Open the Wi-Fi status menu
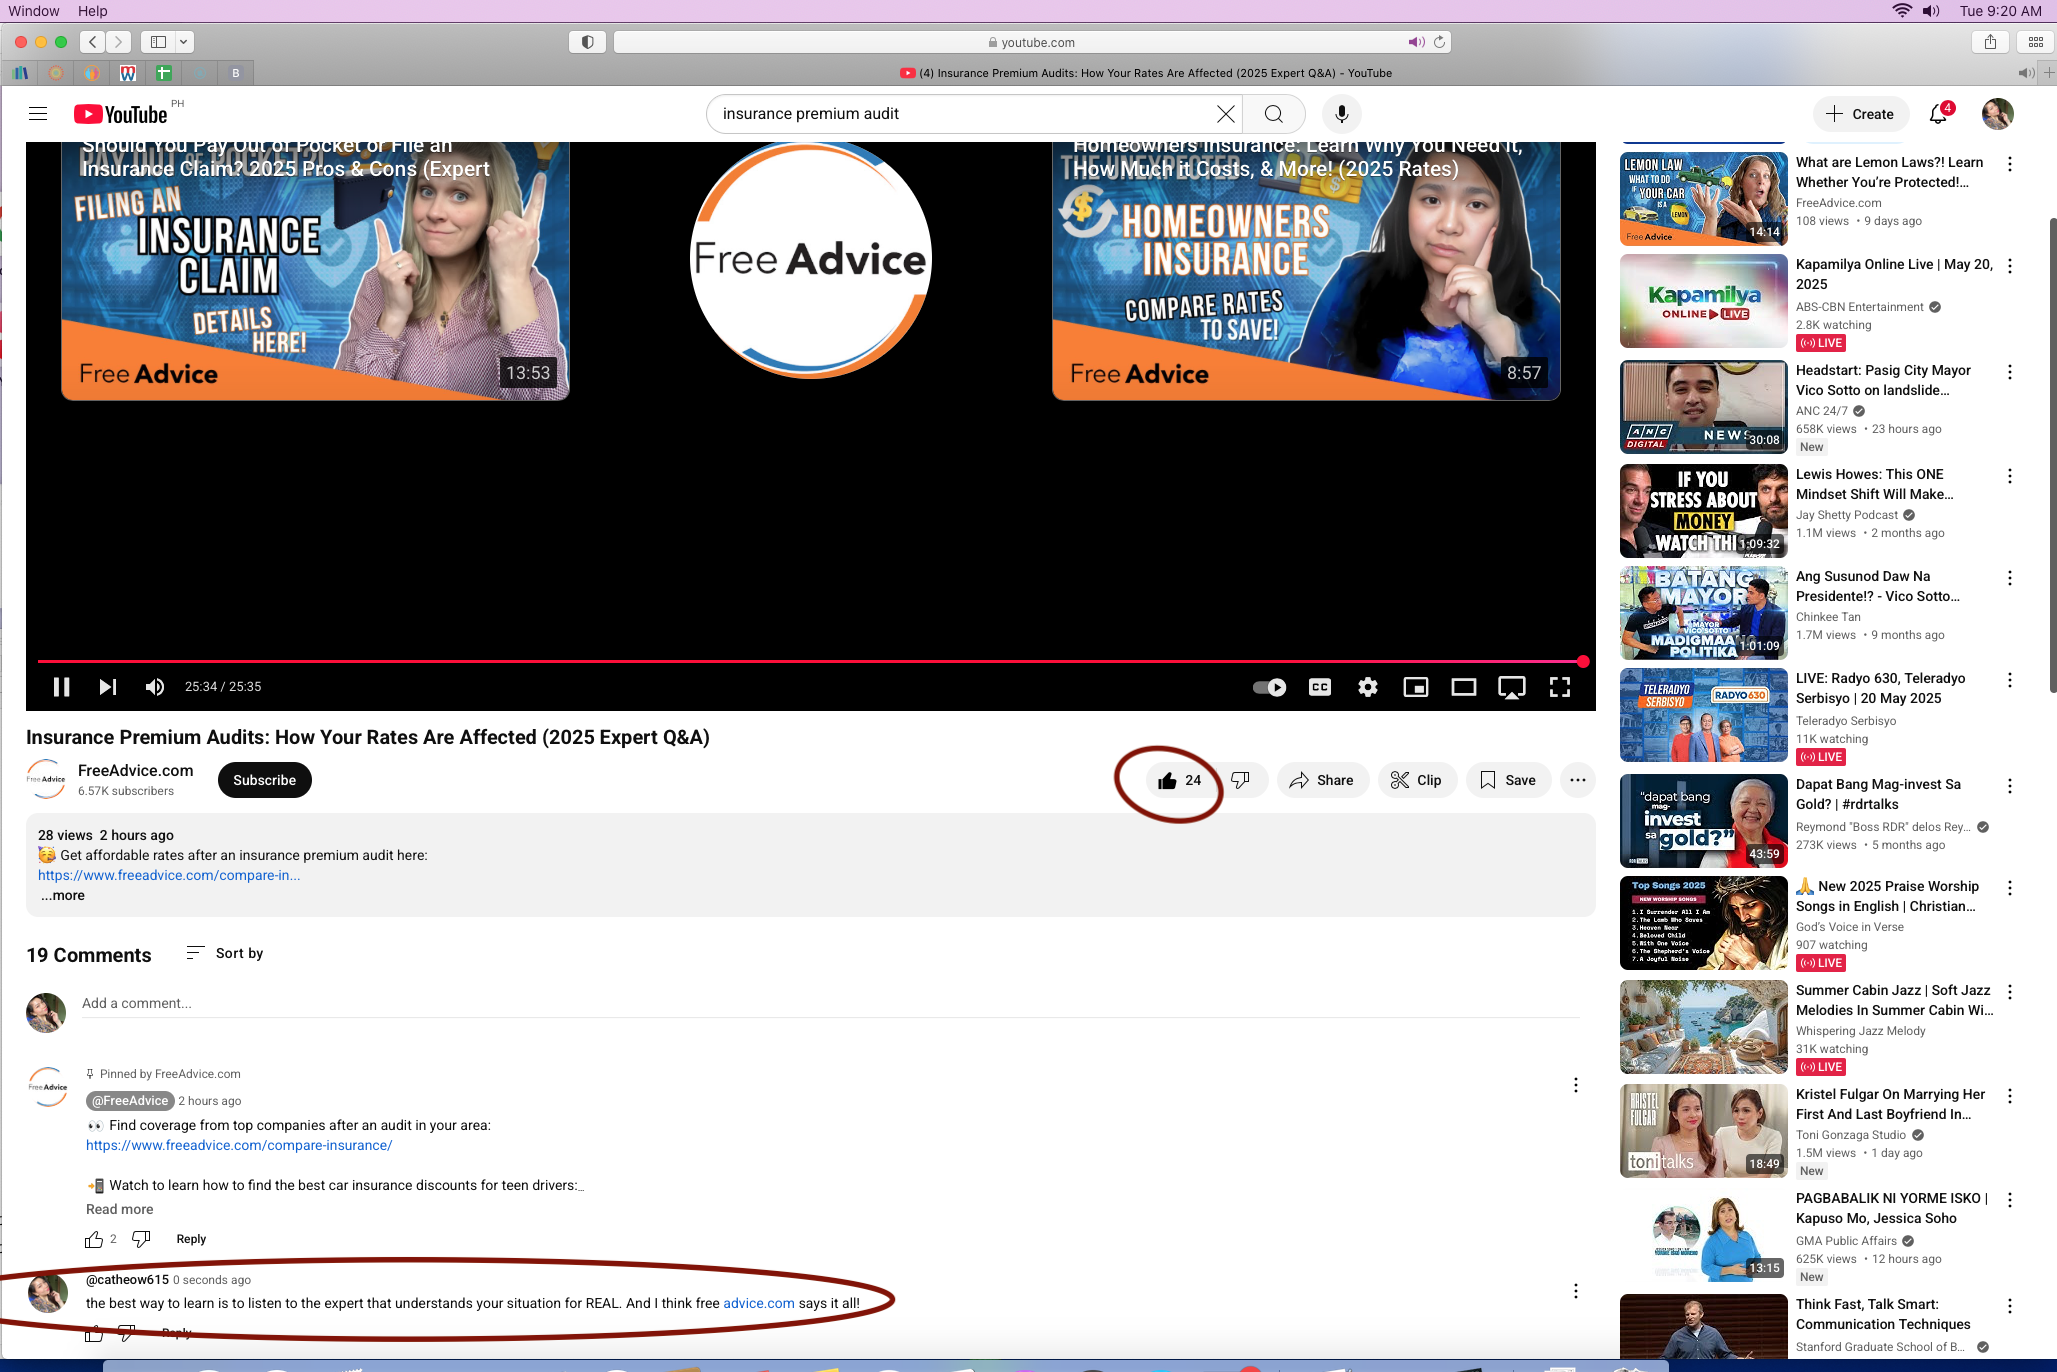The width and height of the screenshot is (2057, 1372). tap(1901, 11)
